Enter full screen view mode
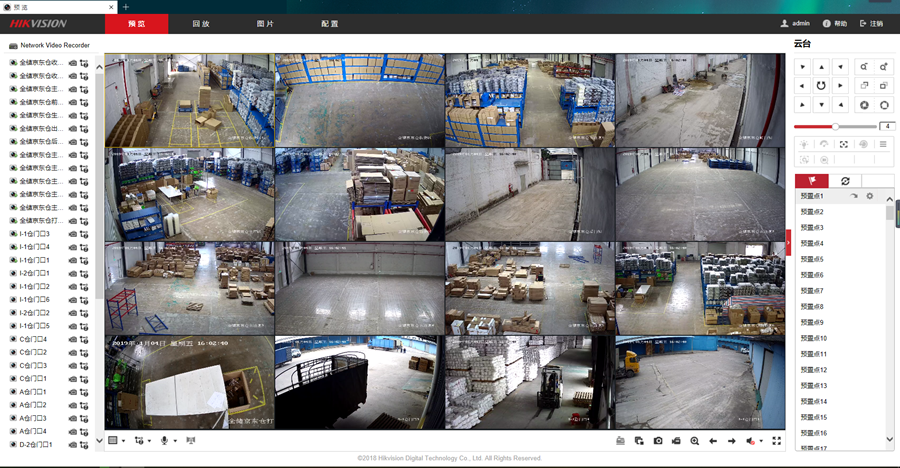Viewport: 900px width, 468px height. click(x=776, y=441)
